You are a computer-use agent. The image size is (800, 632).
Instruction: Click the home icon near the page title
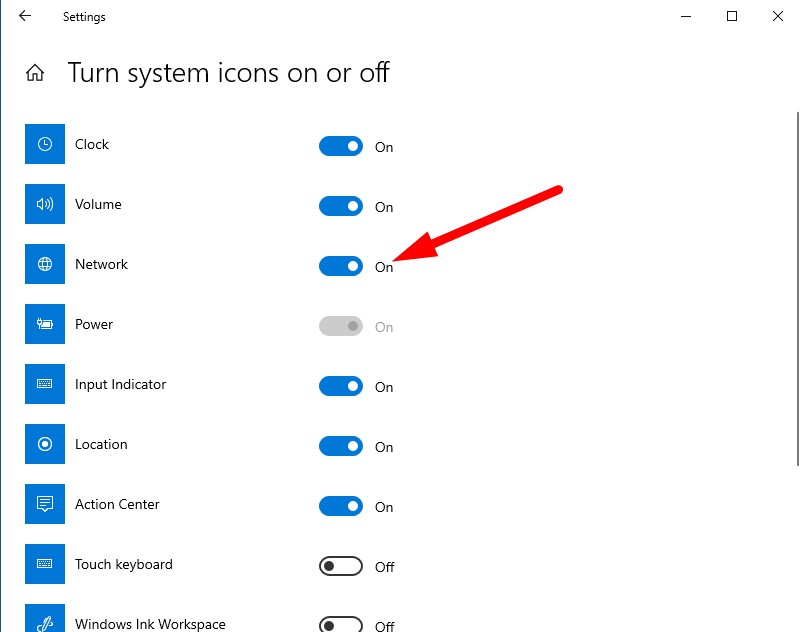[x=34, y=72]
